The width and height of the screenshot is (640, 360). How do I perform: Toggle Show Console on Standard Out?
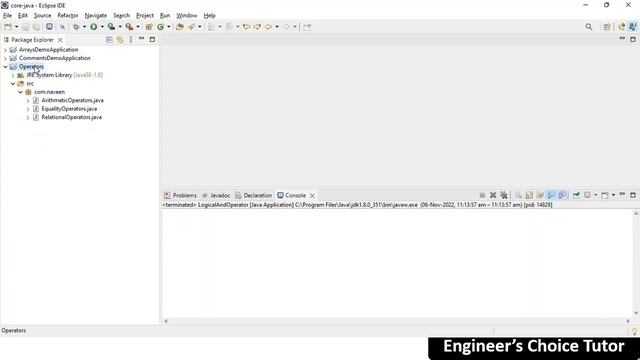click(551, 195)
